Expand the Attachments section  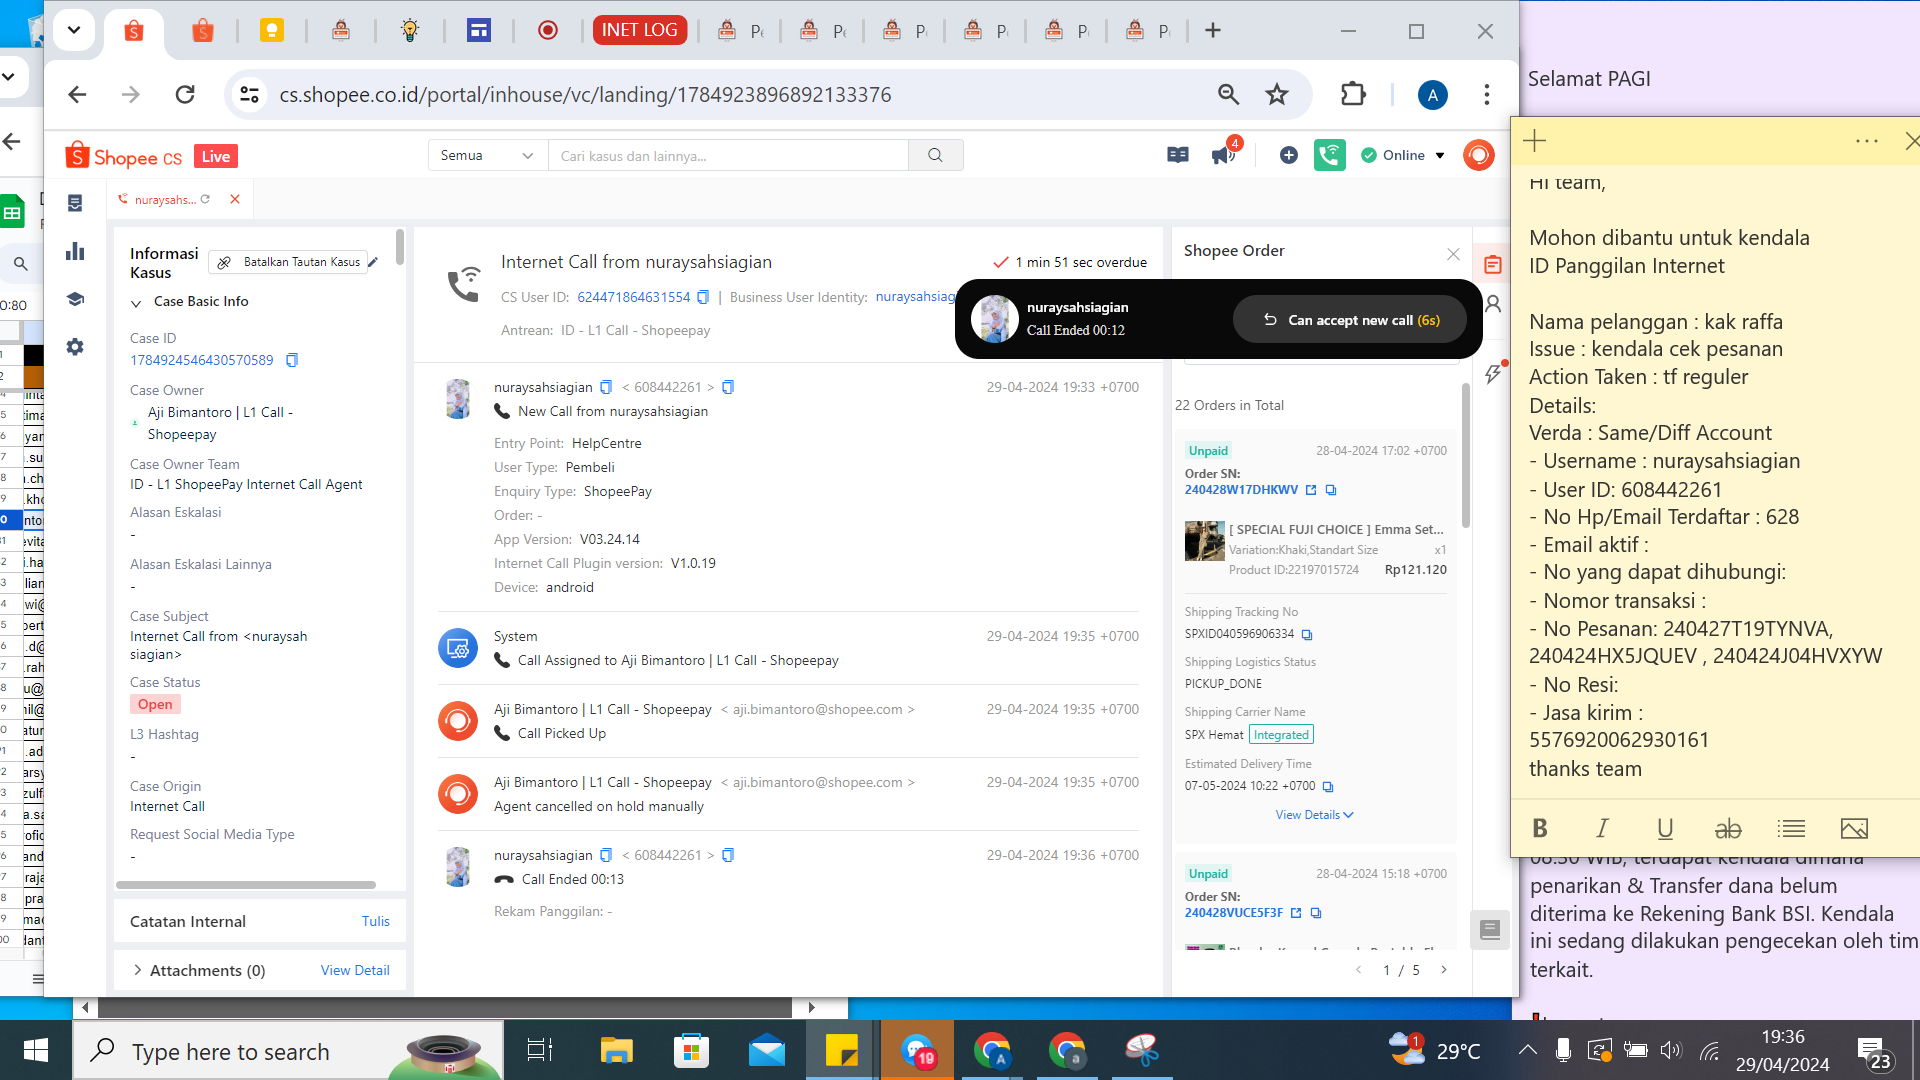pos(137,970)
